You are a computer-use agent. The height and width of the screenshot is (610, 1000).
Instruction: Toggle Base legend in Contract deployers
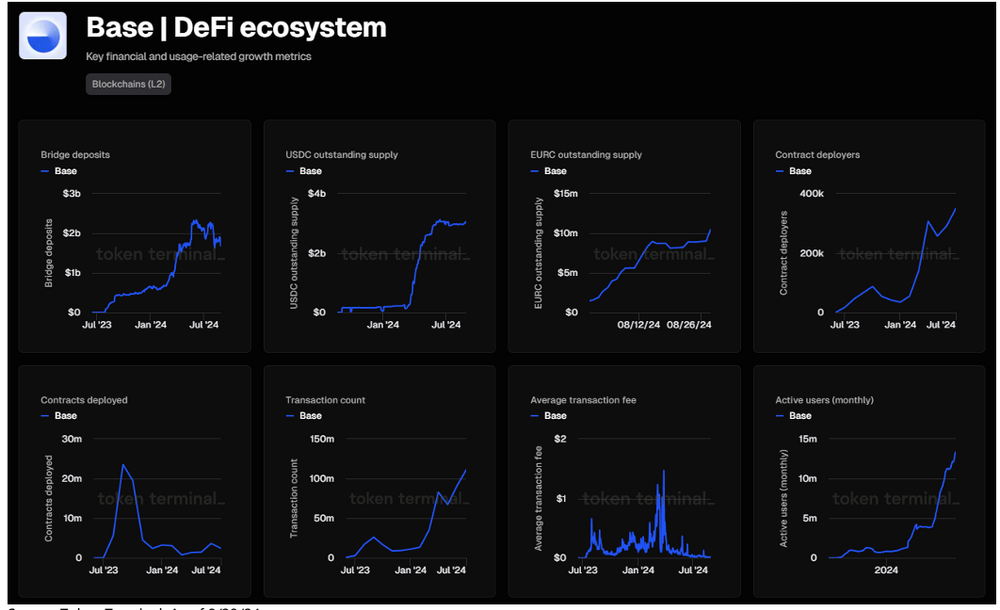pyautogui.click(x=794, y=171)
